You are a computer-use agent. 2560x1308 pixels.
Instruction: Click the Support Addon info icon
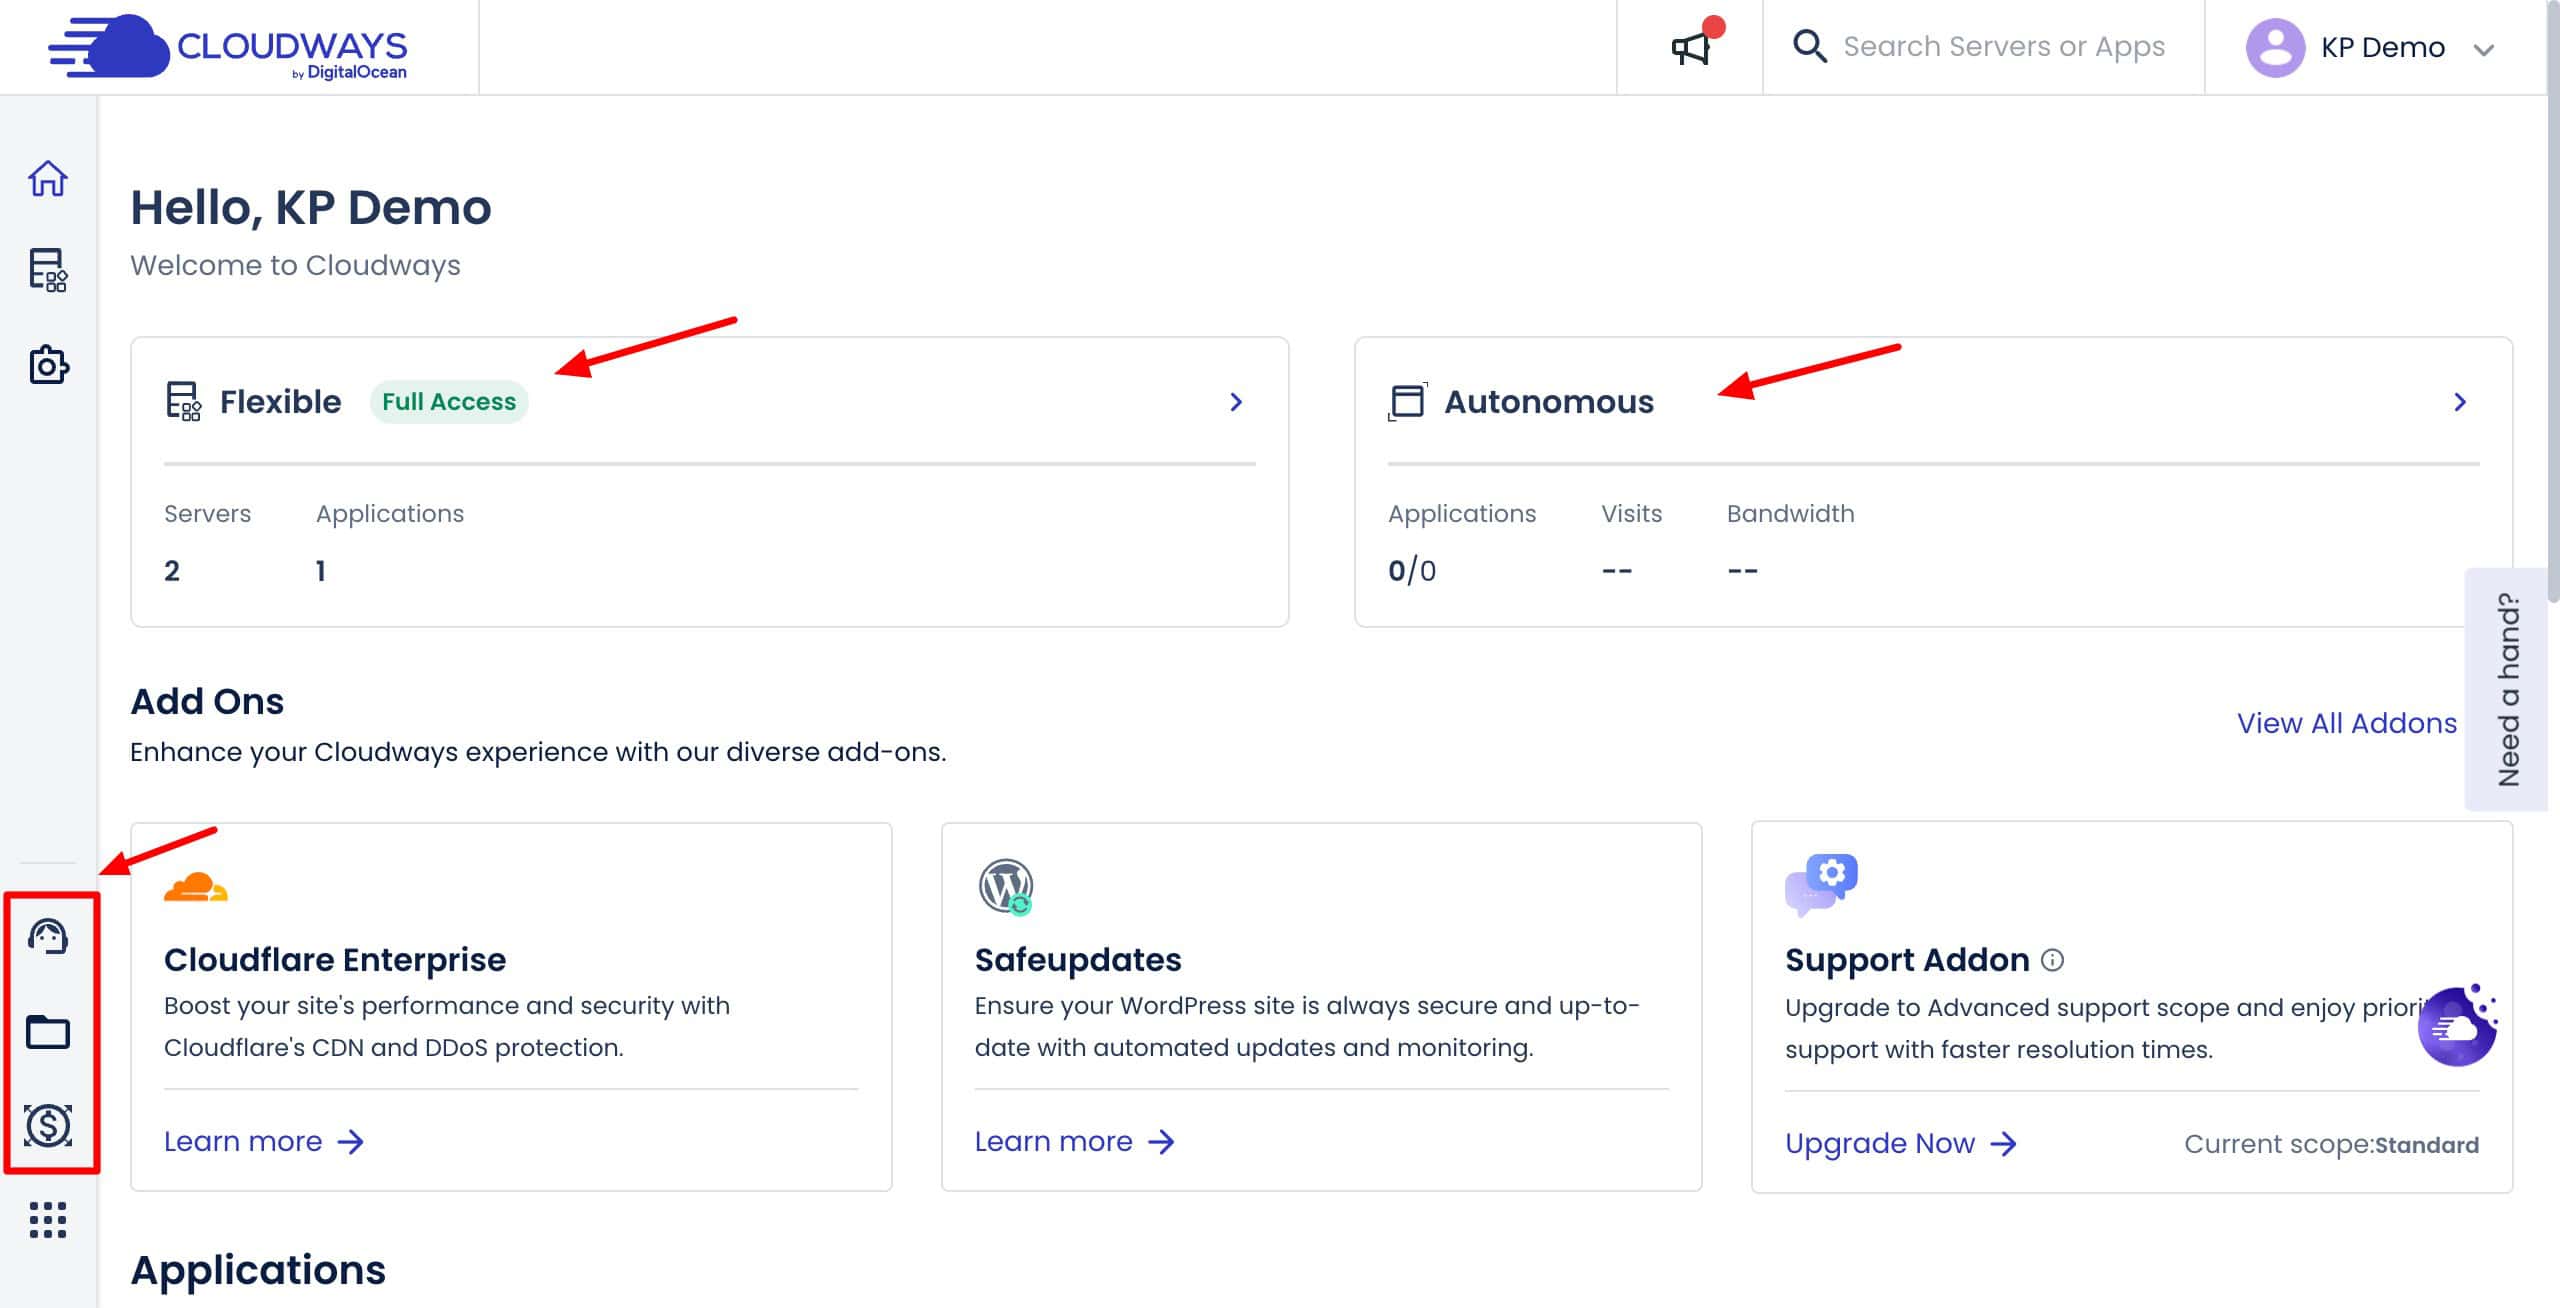(2052, 960)
